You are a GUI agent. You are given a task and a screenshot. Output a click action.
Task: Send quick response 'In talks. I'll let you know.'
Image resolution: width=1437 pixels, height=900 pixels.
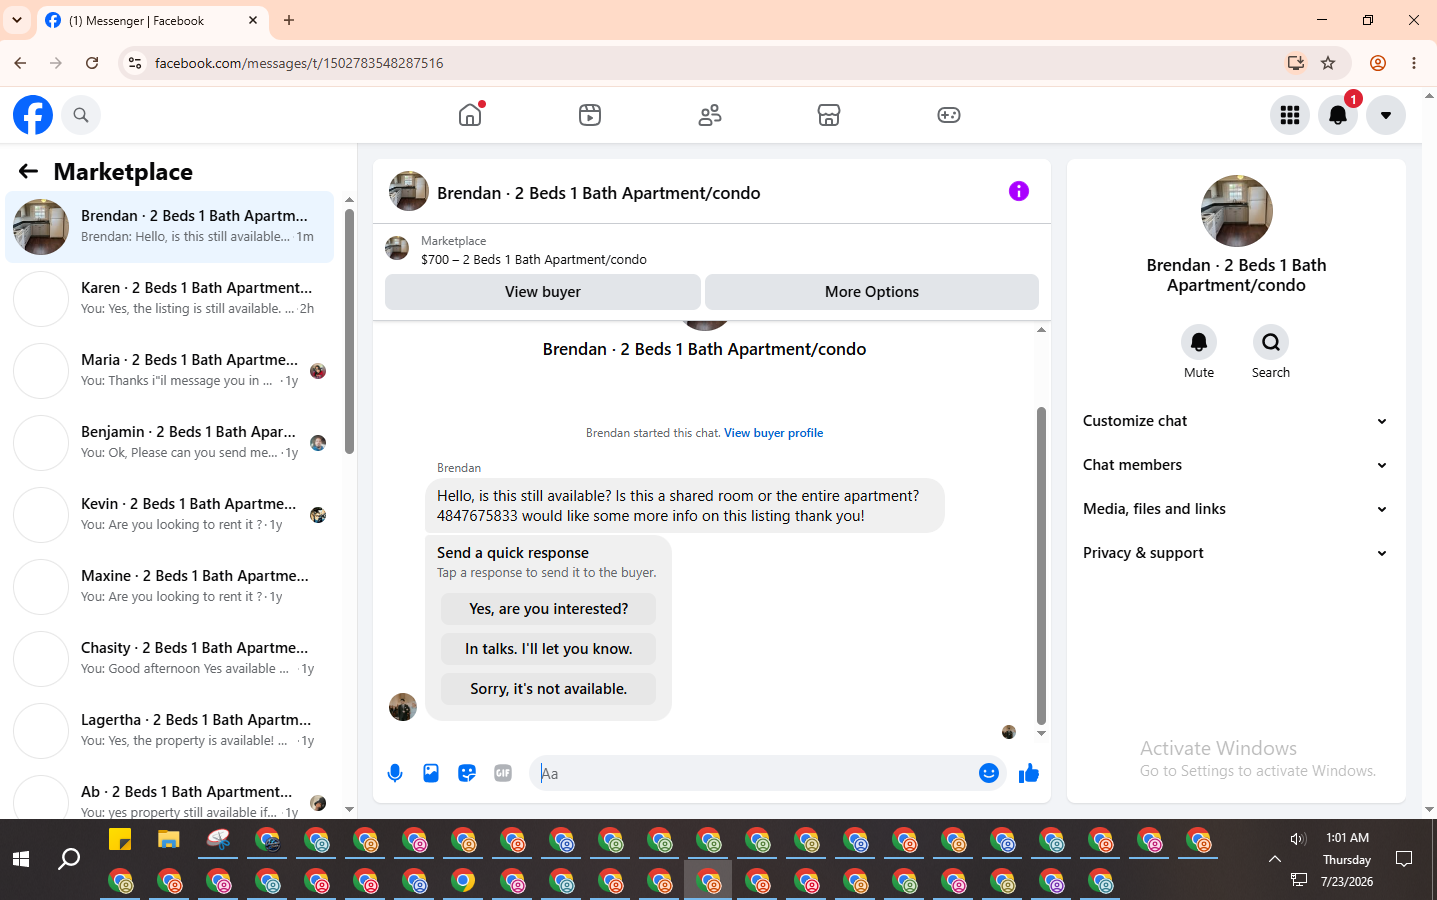549,649
